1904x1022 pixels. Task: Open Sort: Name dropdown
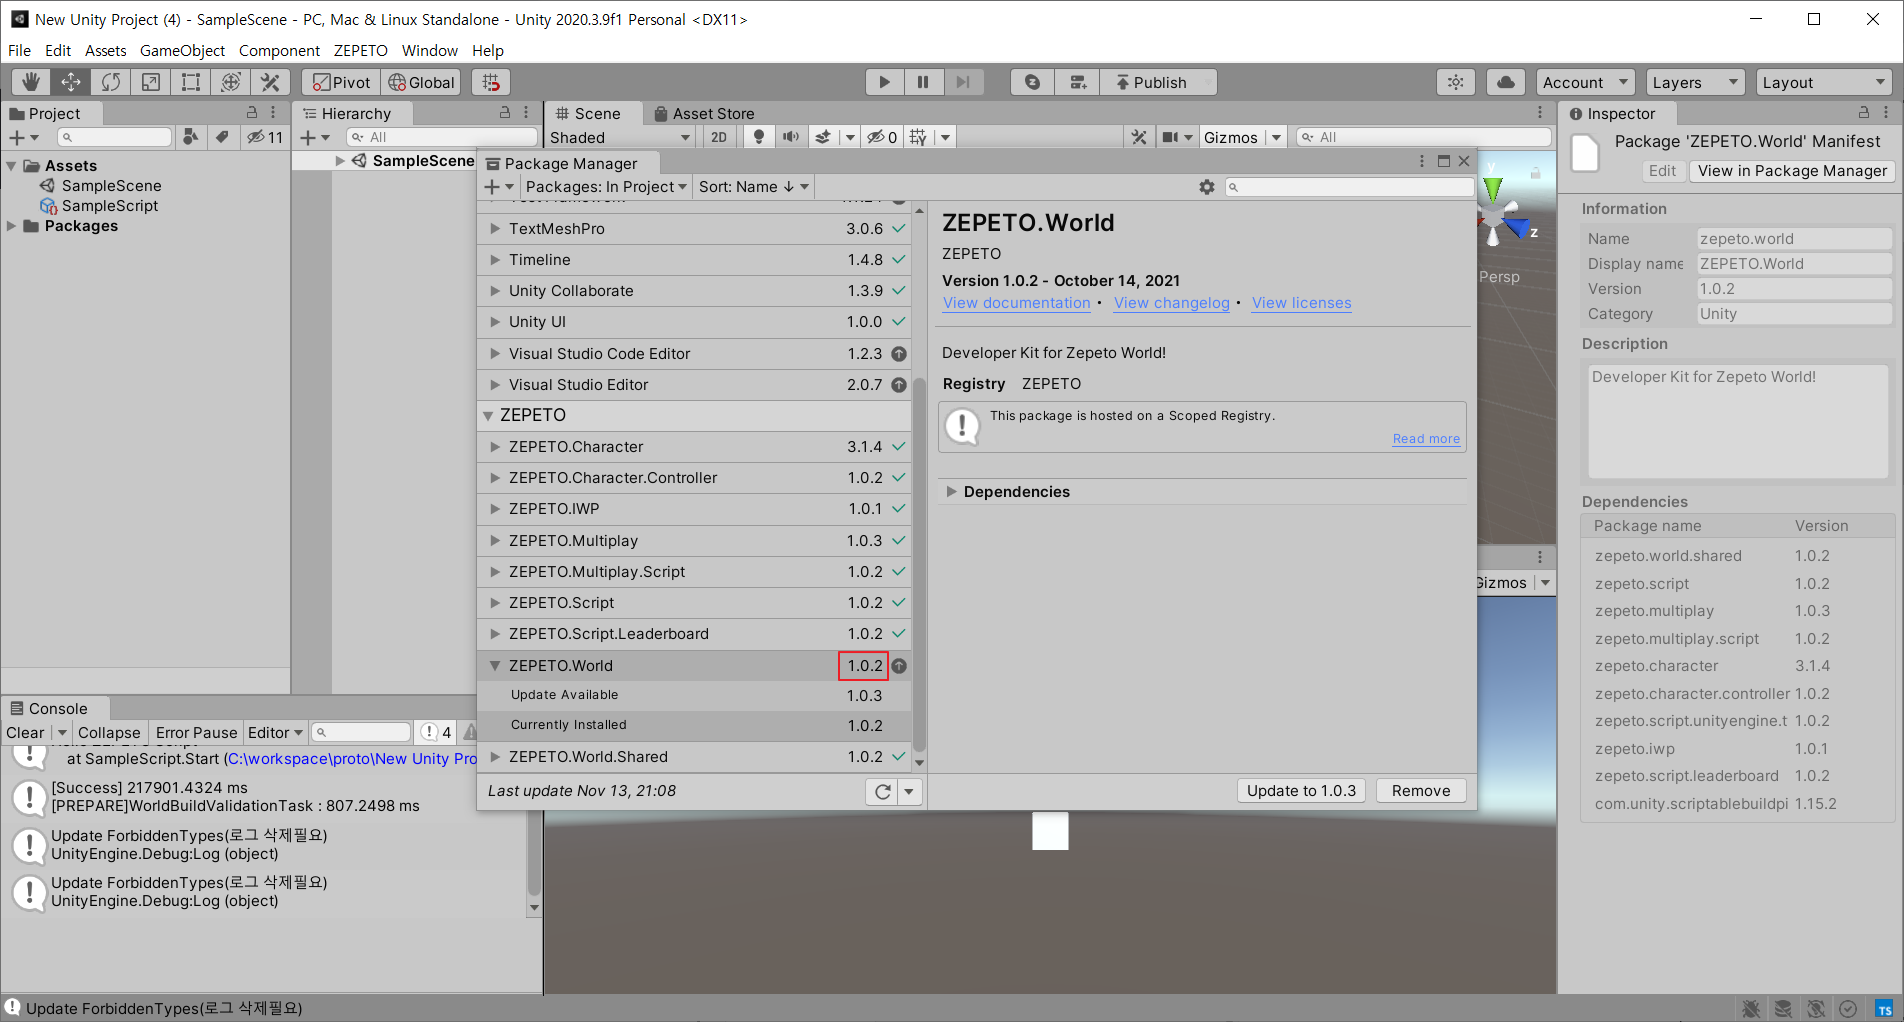point(753,187)
